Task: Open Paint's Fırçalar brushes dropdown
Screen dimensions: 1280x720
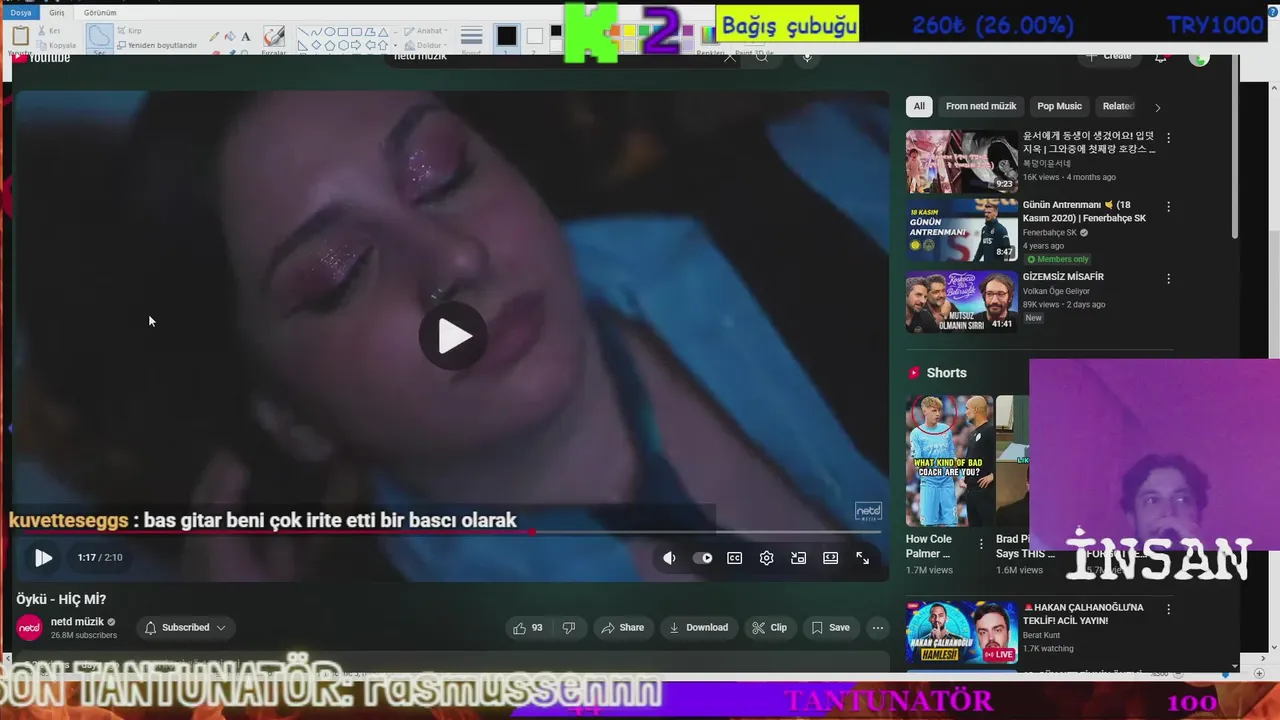Action: (x=274, y=39)
